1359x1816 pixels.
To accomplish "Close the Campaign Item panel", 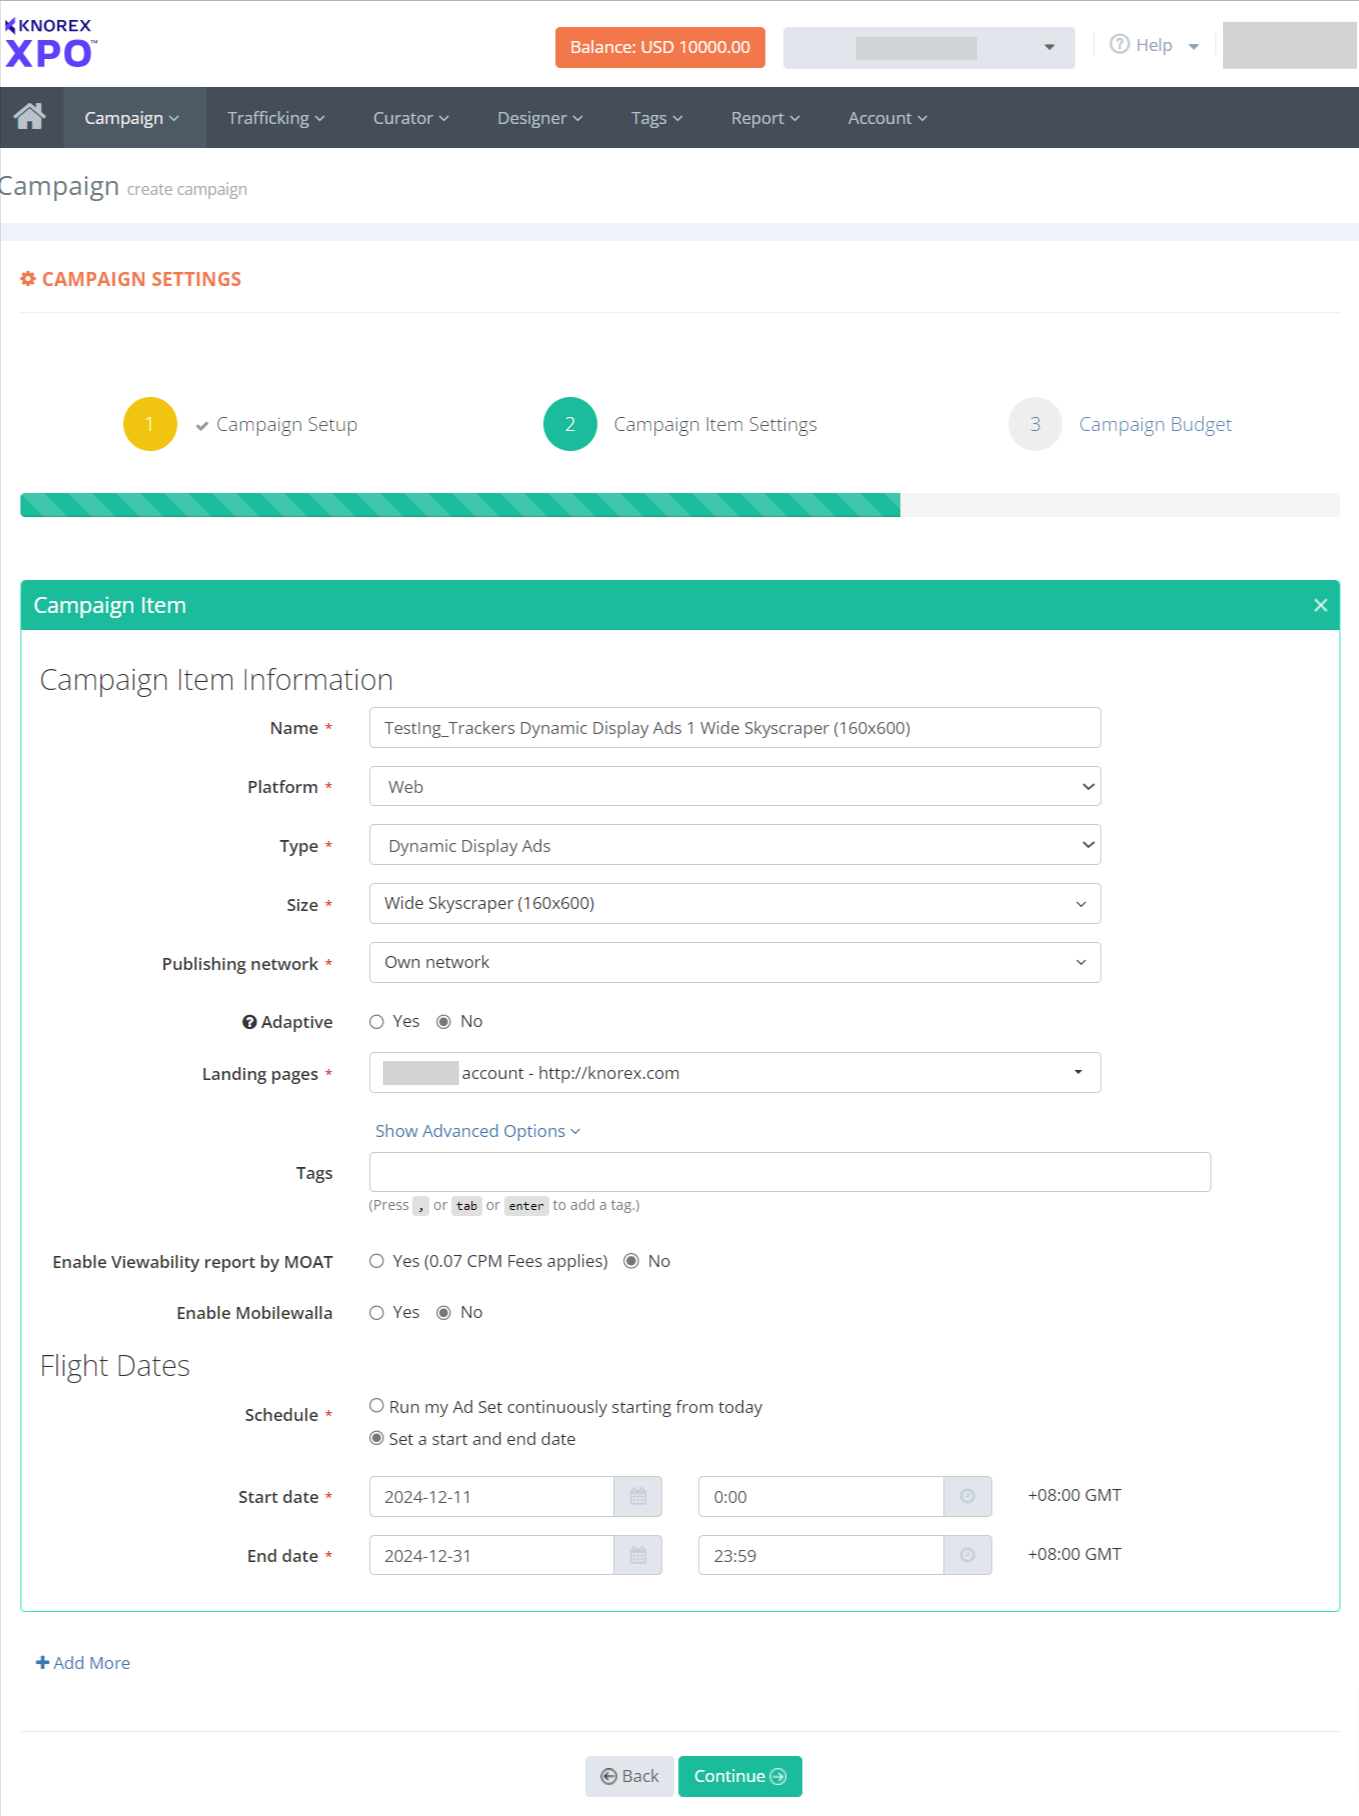I will pyautogui.click(x=1320, y=605).
